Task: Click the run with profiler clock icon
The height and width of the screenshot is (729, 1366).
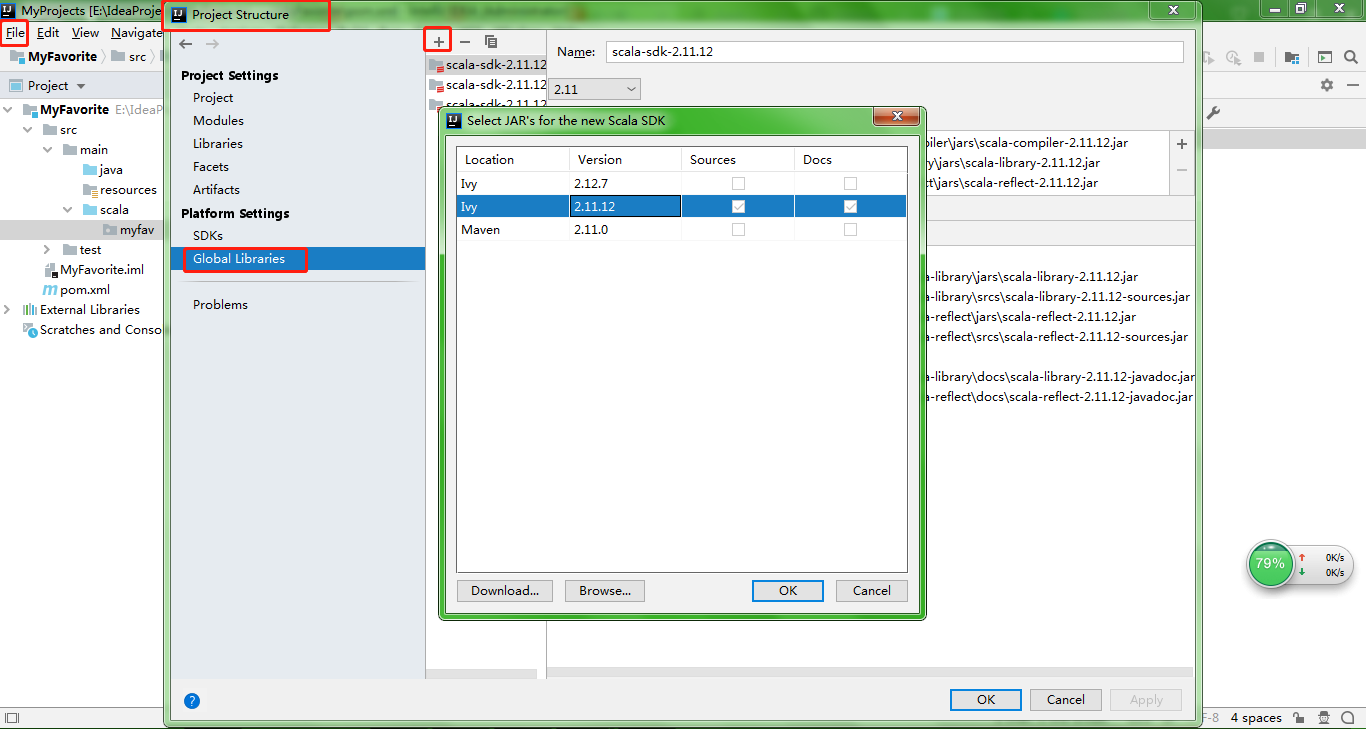Action: click(1234, 58)
